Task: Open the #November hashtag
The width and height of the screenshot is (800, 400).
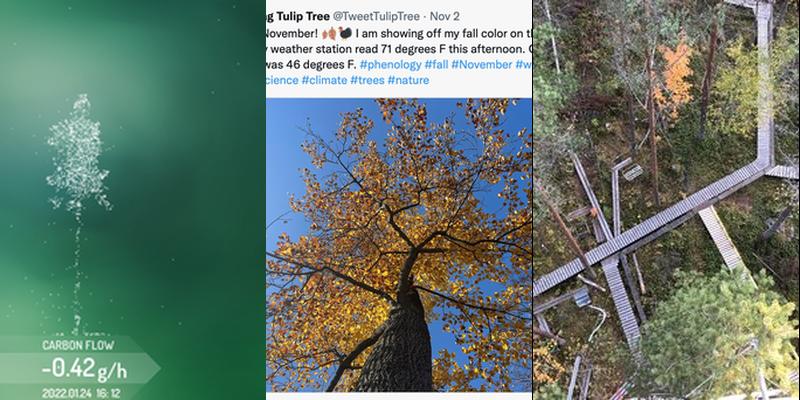Action: [x=482, y=65]
